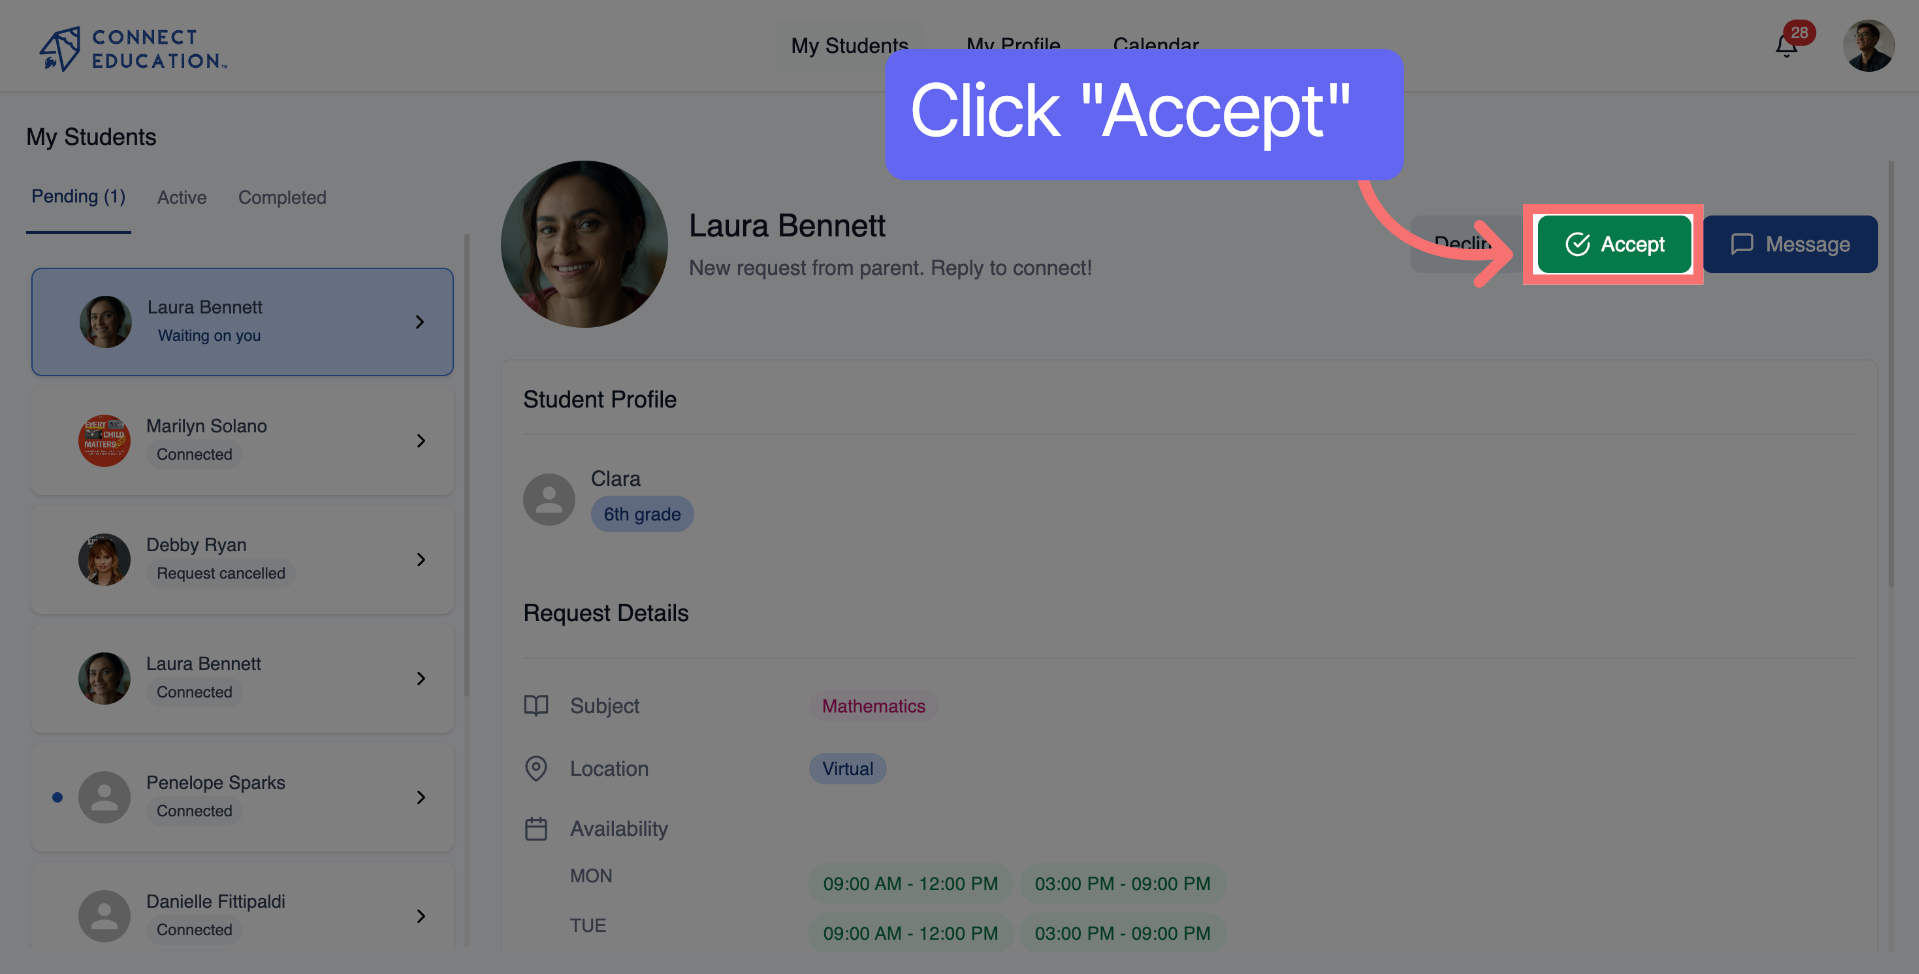Click the Message button
Screen dimensions: 1919x974
1790,244
